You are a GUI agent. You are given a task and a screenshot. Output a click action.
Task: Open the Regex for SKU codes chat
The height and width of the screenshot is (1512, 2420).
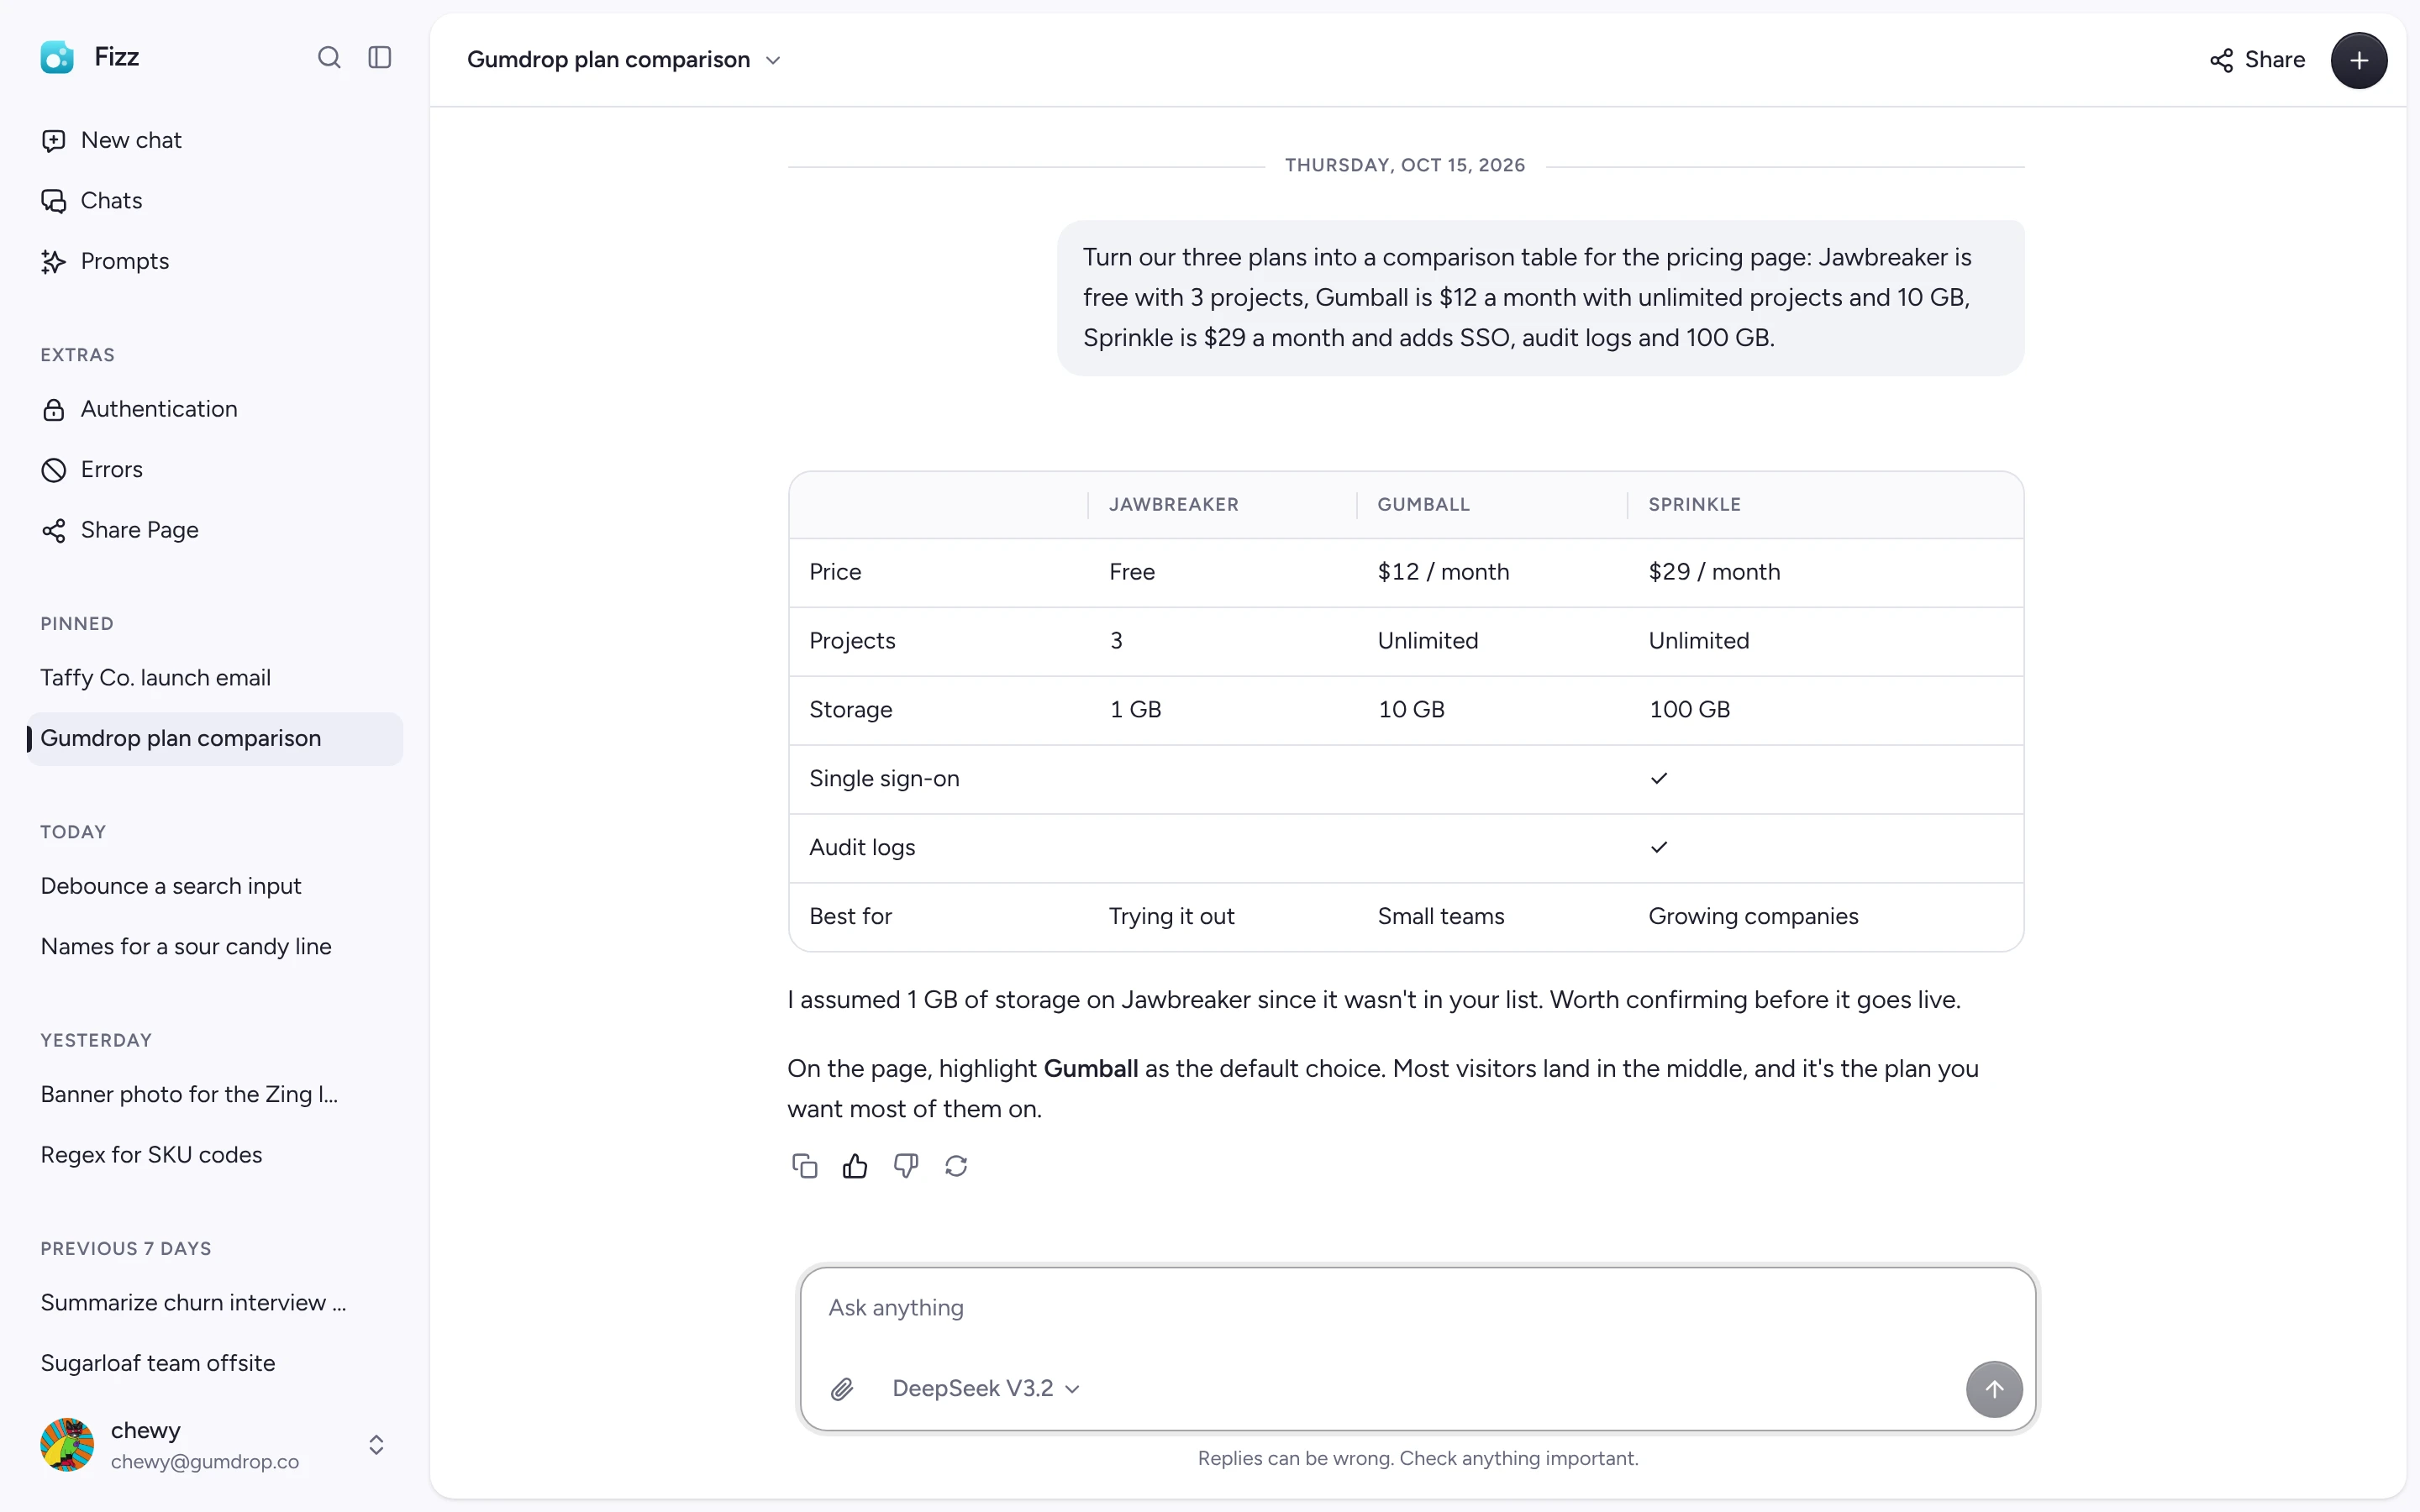[215, 1154]
